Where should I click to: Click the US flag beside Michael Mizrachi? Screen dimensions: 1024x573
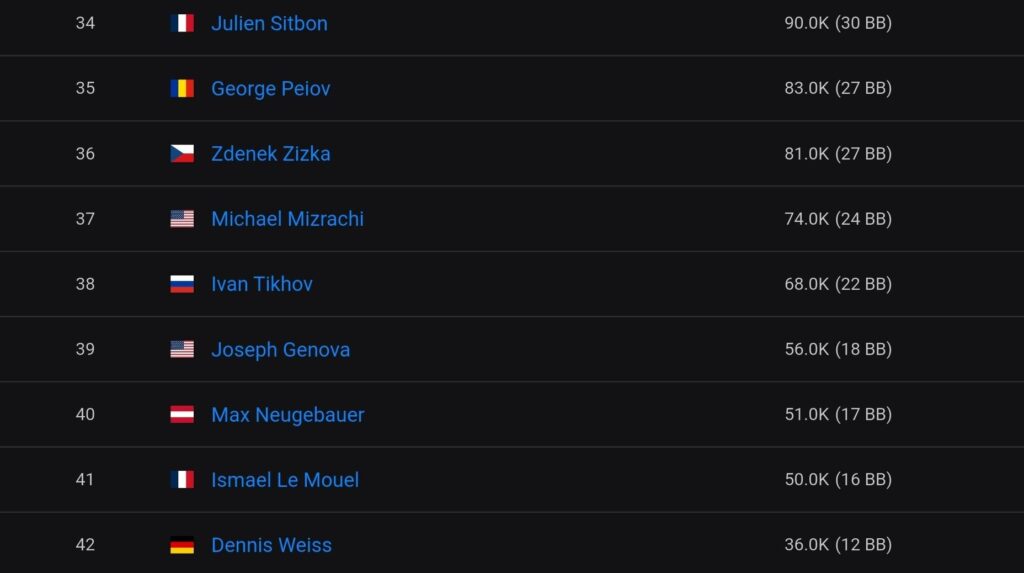click(182, 219)
